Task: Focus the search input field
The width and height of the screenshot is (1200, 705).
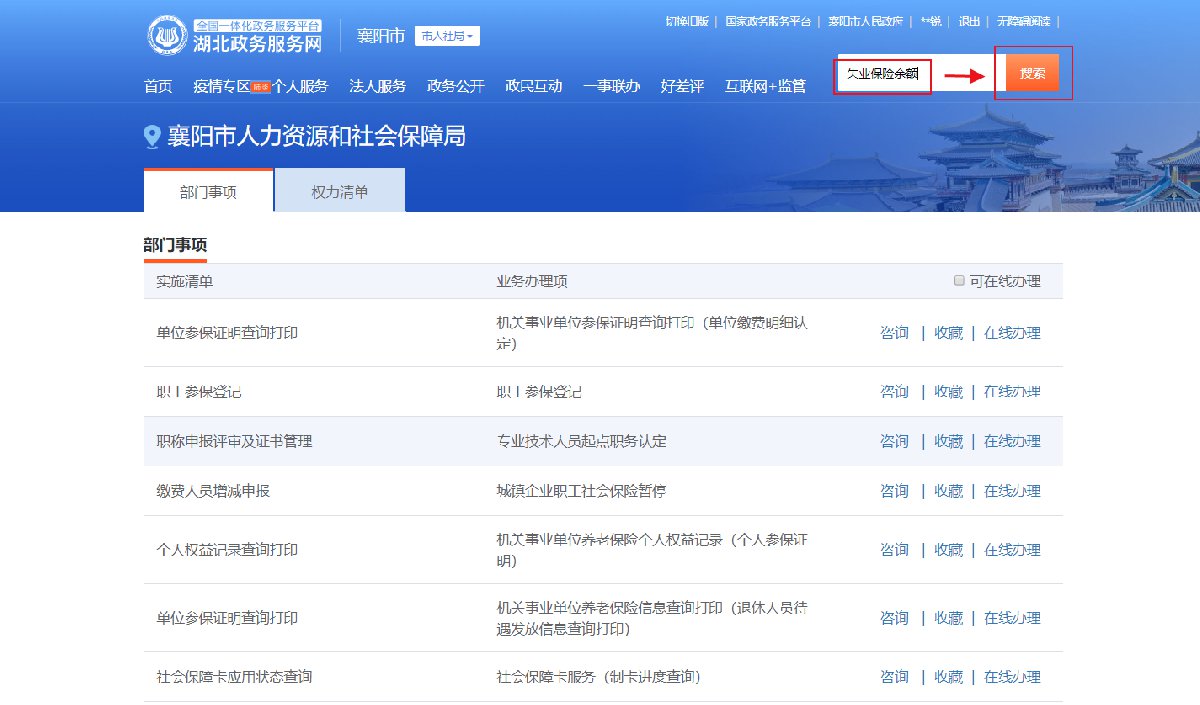Action: [x=884, y=74]
